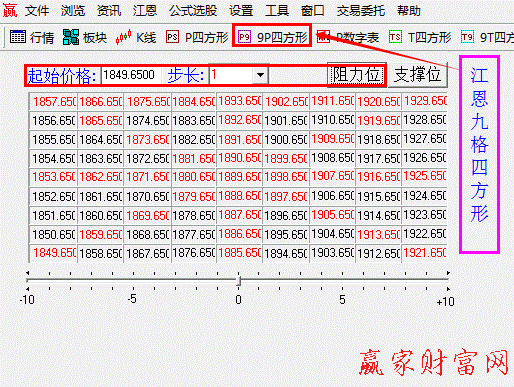
Task: Click cell 1861.65 in the grid
Action: click(x=100, y=197)
